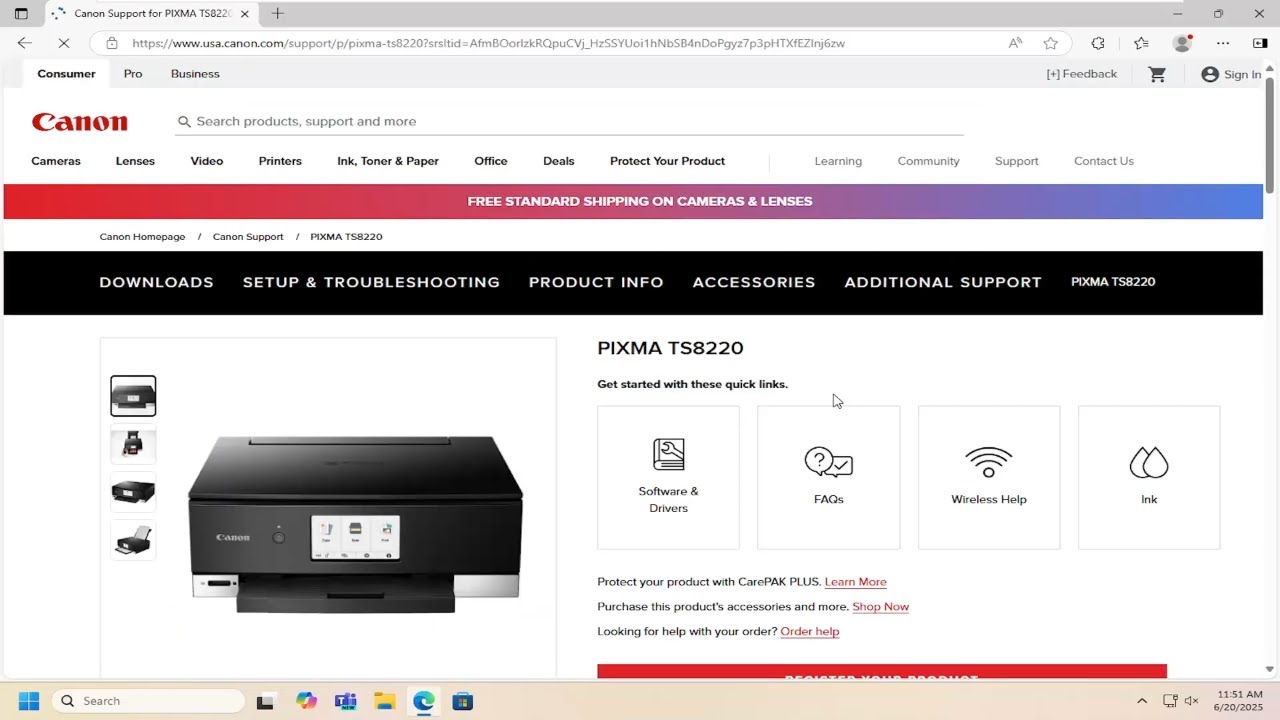Go back to previous page
The height and width of the screenshot is (720, 1280).
[25, 43]
